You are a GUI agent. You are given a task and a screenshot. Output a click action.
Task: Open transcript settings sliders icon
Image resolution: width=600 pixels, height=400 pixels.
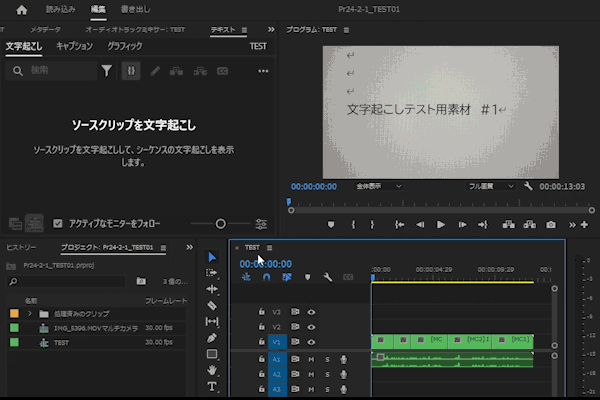[261, 224]
